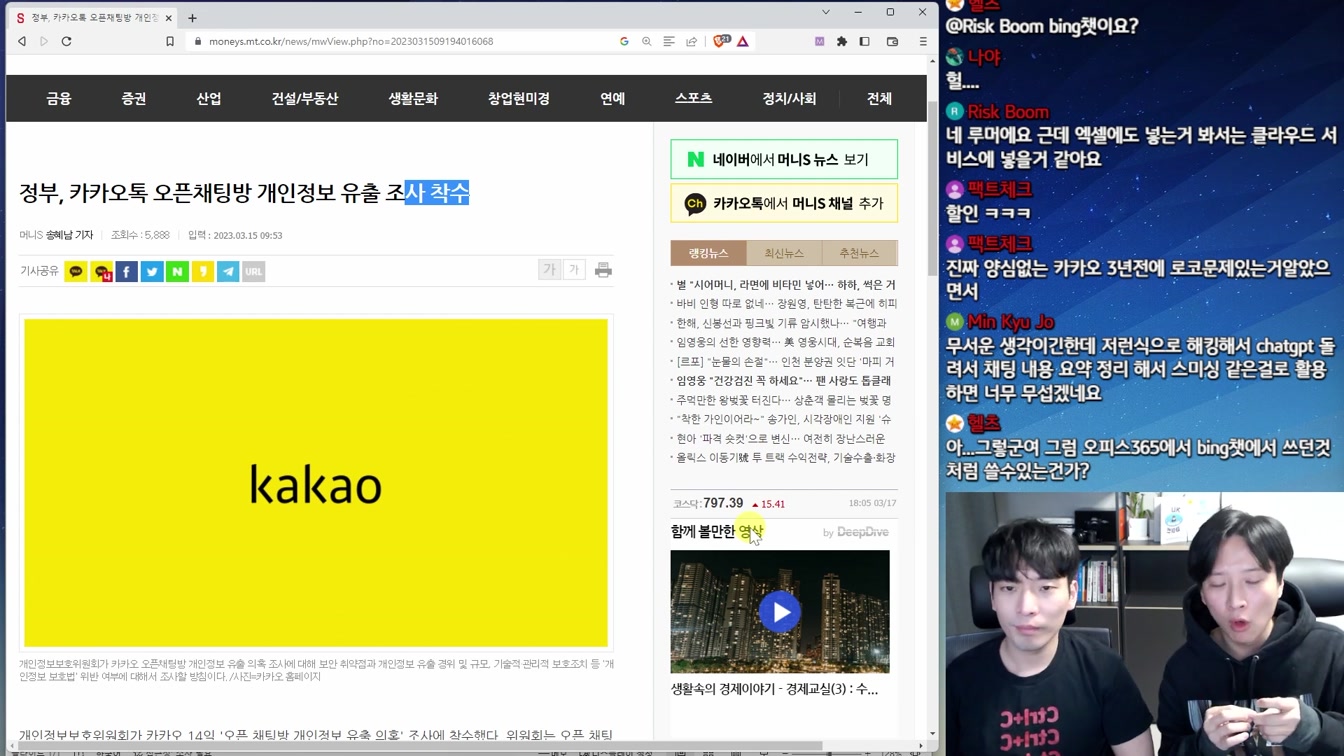Switch to 랭킹뉴스 tab
The width and height of the screenshot is (1344, 756).
pyautogui.click(x=708, y=253)
